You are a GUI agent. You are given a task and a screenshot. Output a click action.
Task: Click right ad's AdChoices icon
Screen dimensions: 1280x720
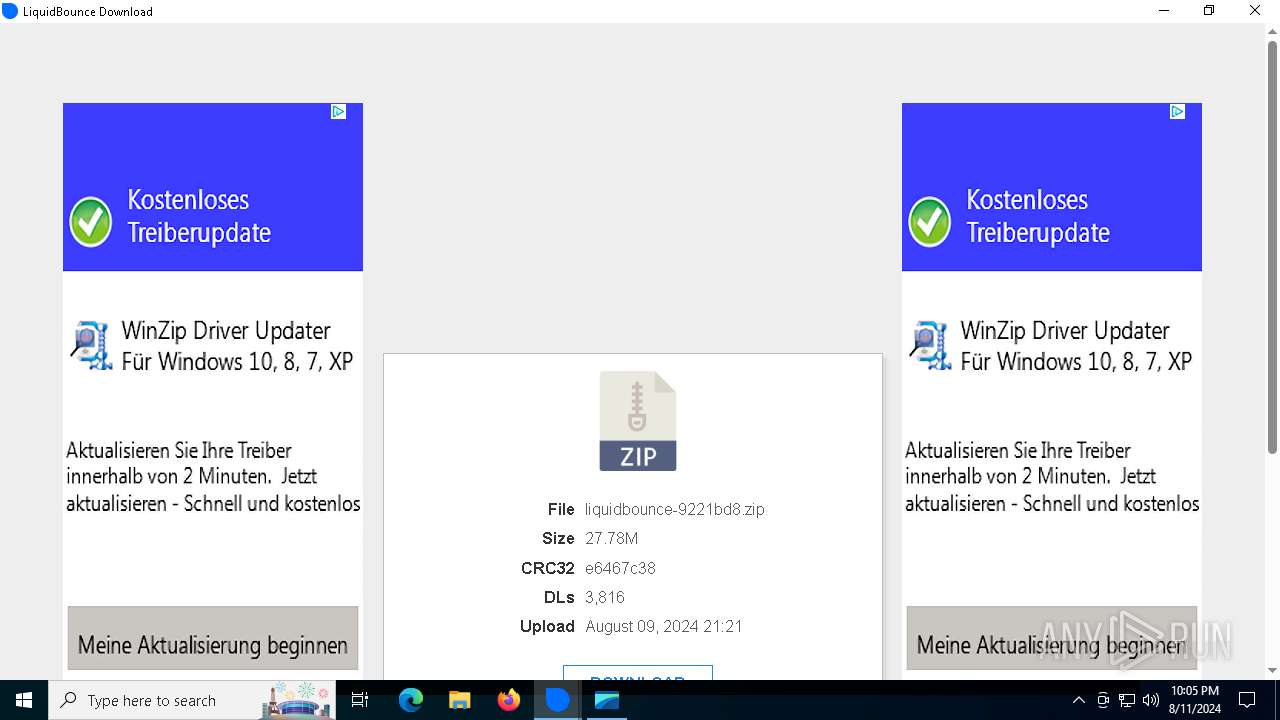pos(1178,112)
